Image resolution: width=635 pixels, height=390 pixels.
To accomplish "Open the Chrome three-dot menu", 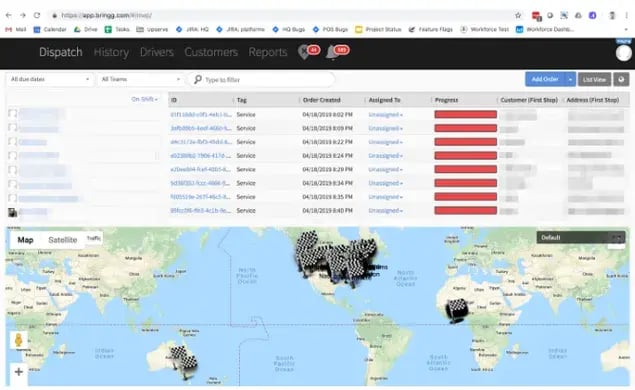I will click(626, 15).
